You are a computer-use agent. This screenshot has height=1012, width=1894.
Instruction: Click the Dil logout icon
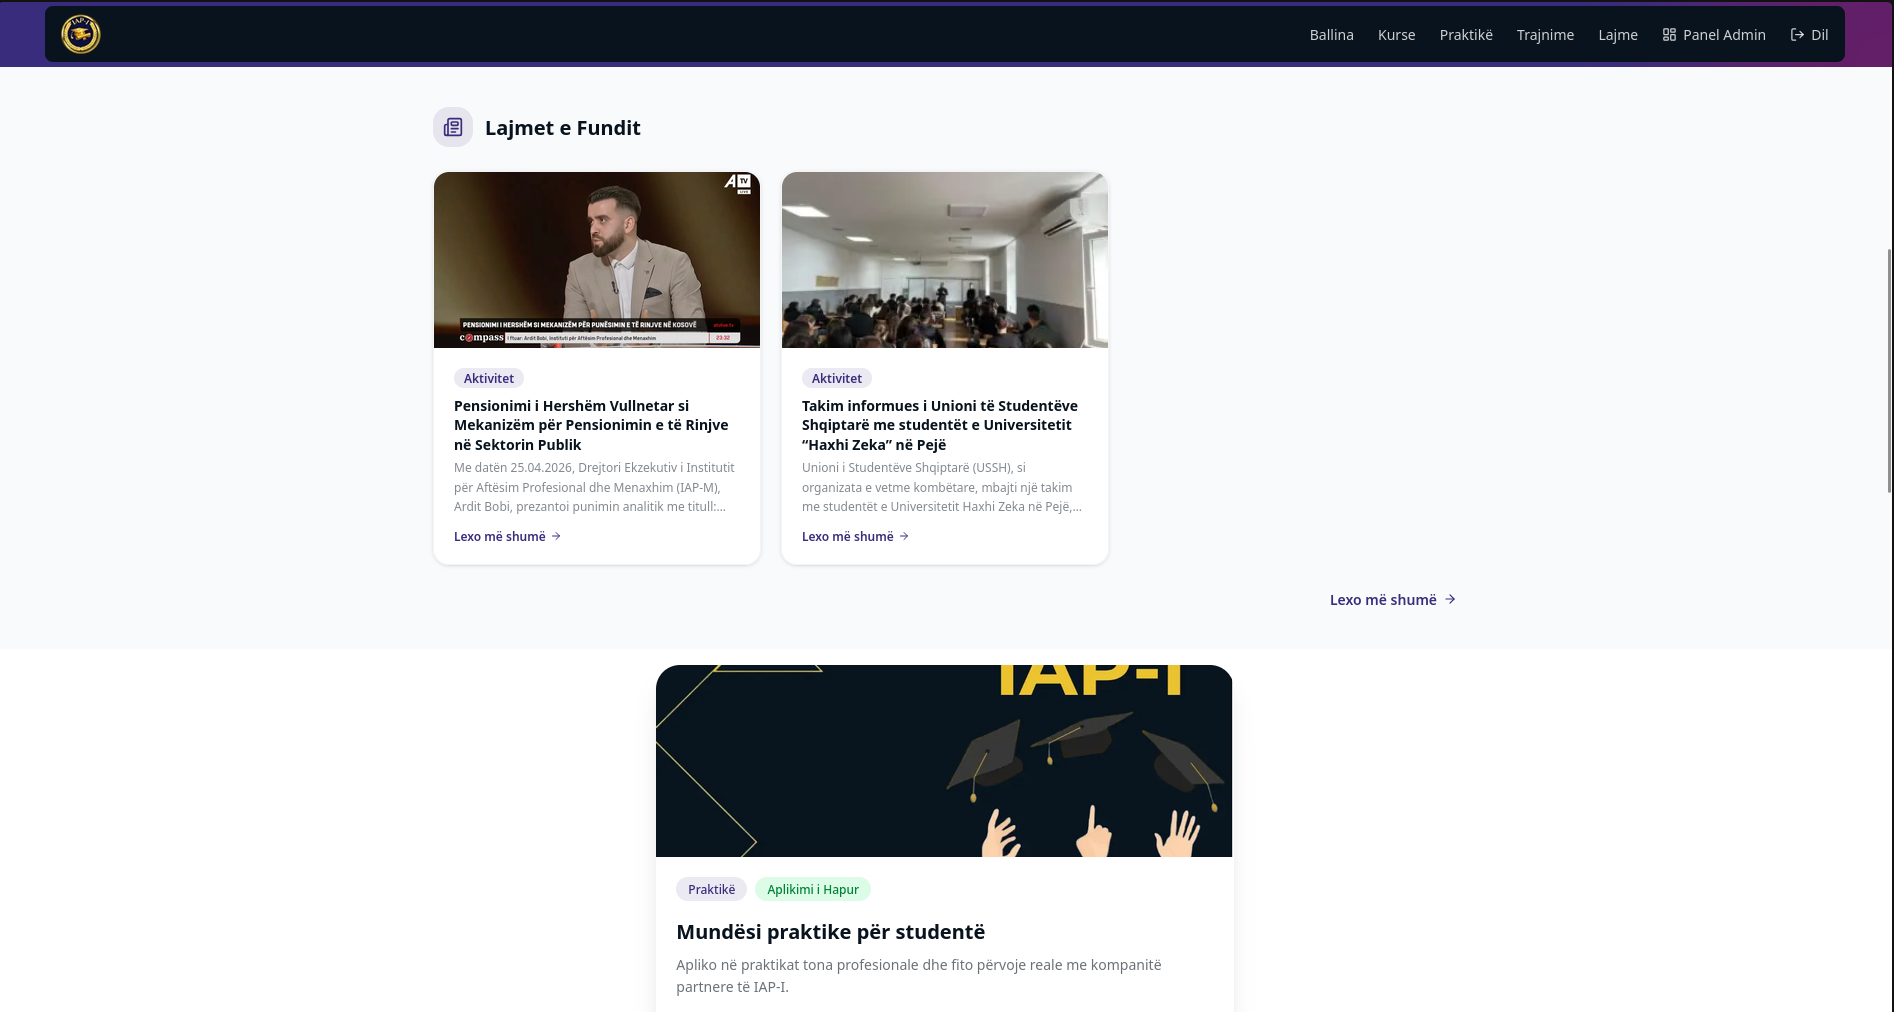[1797, 35]
